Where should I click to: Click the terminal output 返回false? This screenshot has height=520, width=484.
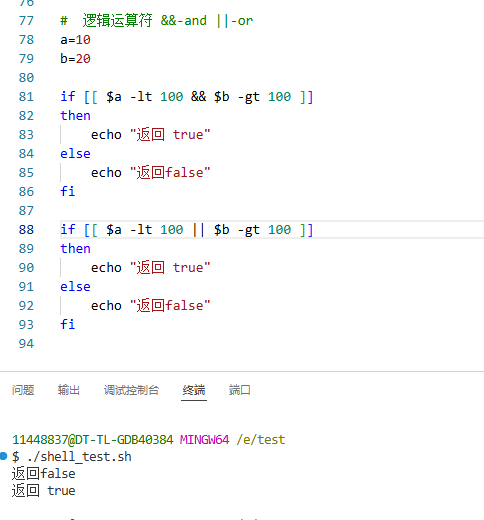[x=44, y=474]
